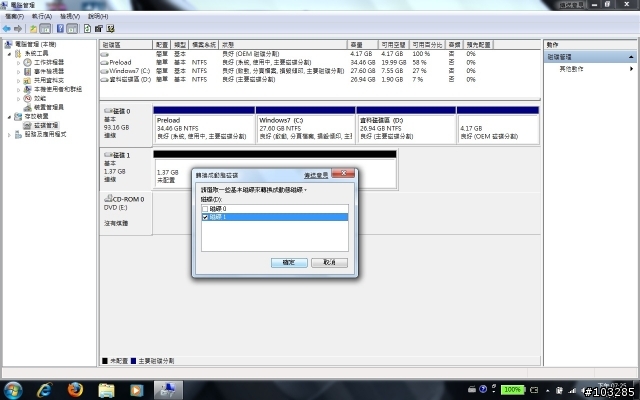Collapse the Storage tree node
Viewport: 640px width, 400px height.
9,117
